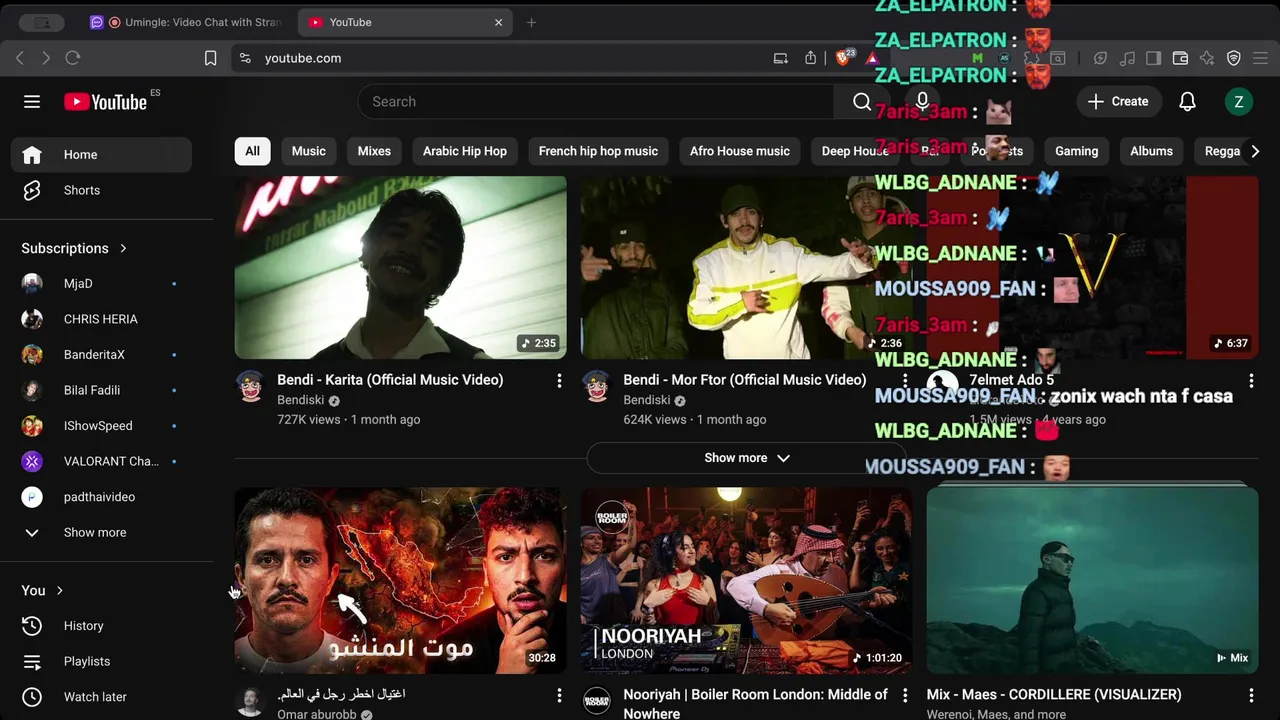The width and height of the screenshot is (1280, 720).
Task: Select the Music filter chip
Action: pos(308,151)
